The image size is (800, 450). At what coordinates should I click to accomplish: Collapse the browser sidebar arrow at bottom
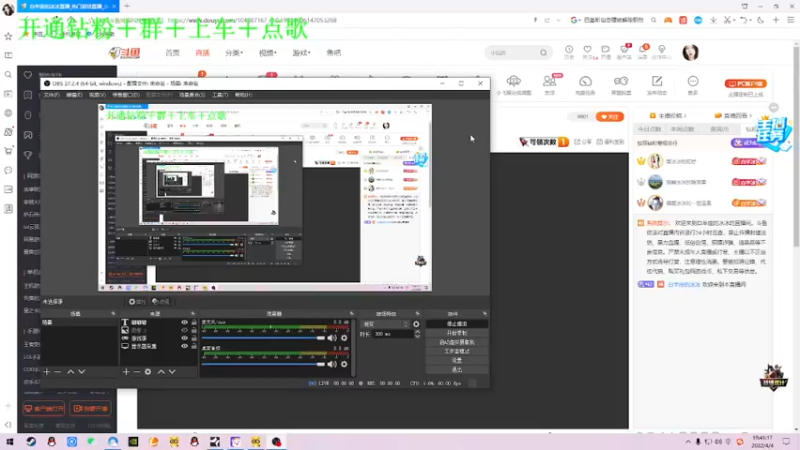8,424
